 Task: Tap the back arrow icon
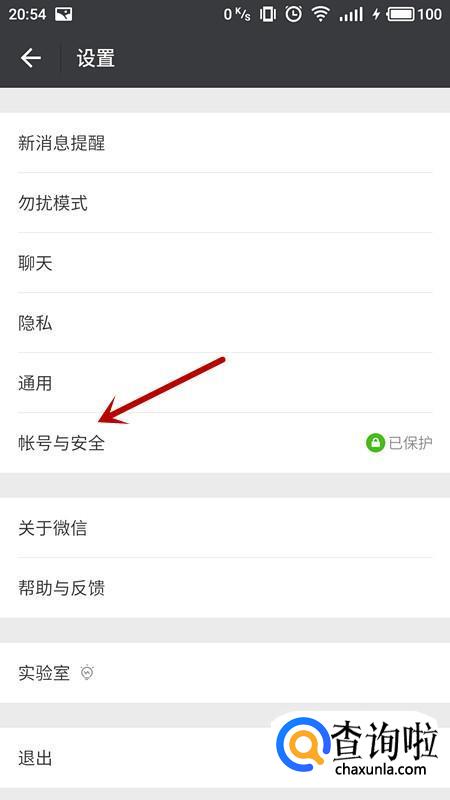[x=31, y=58]
